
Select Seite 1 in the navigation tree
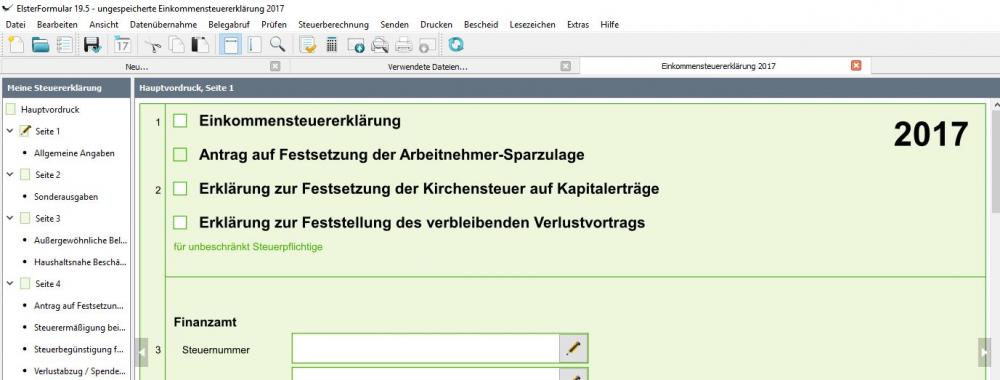point(48,131)
